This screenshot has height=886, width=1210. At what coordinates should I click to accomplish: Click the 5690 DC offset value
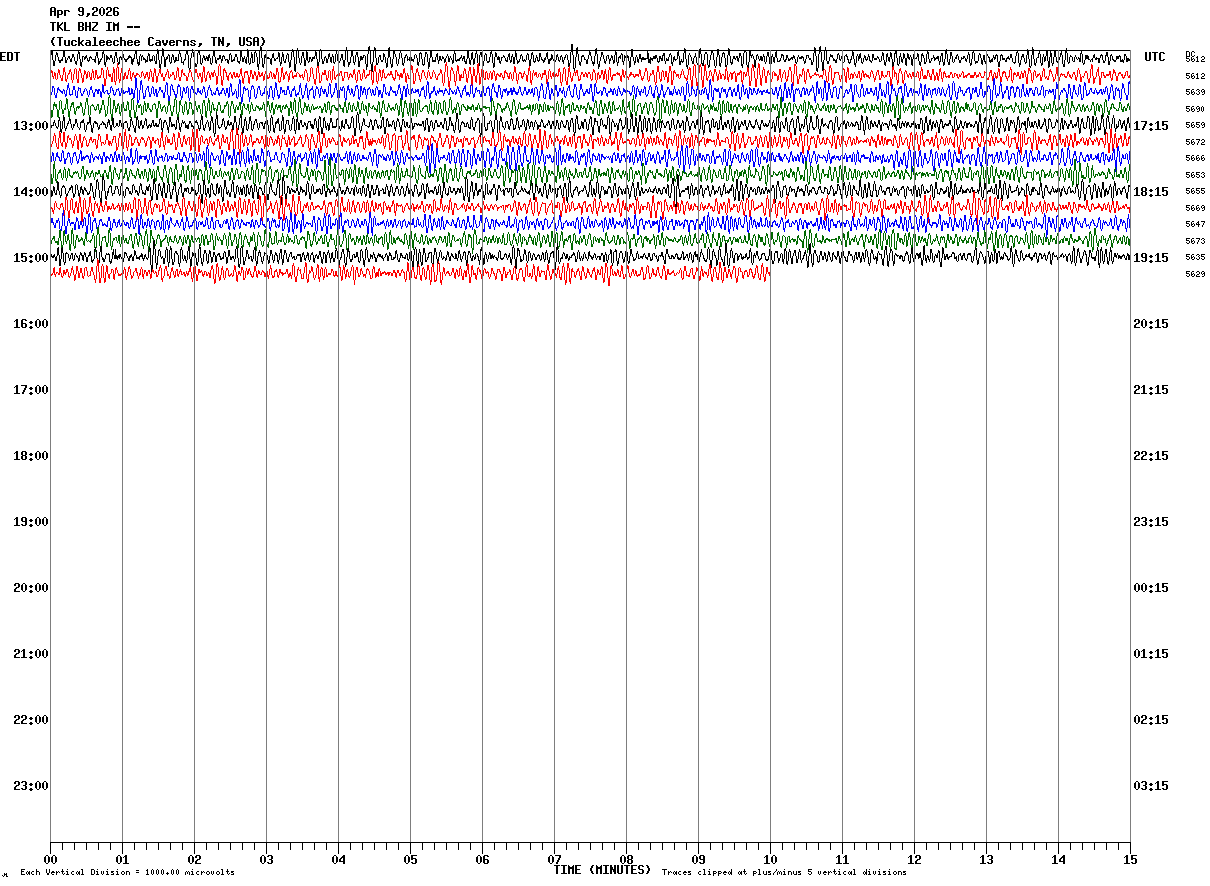coord(1195,109)
